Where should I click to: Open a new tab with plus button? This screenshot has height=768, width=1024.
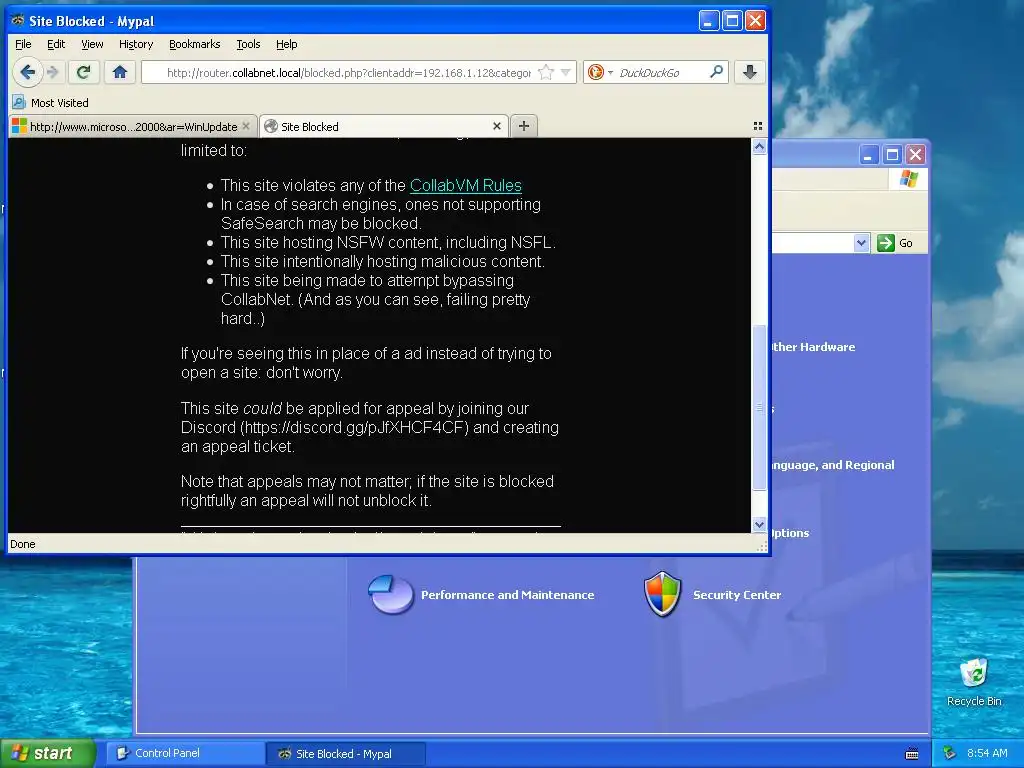(x=524, y=126)
